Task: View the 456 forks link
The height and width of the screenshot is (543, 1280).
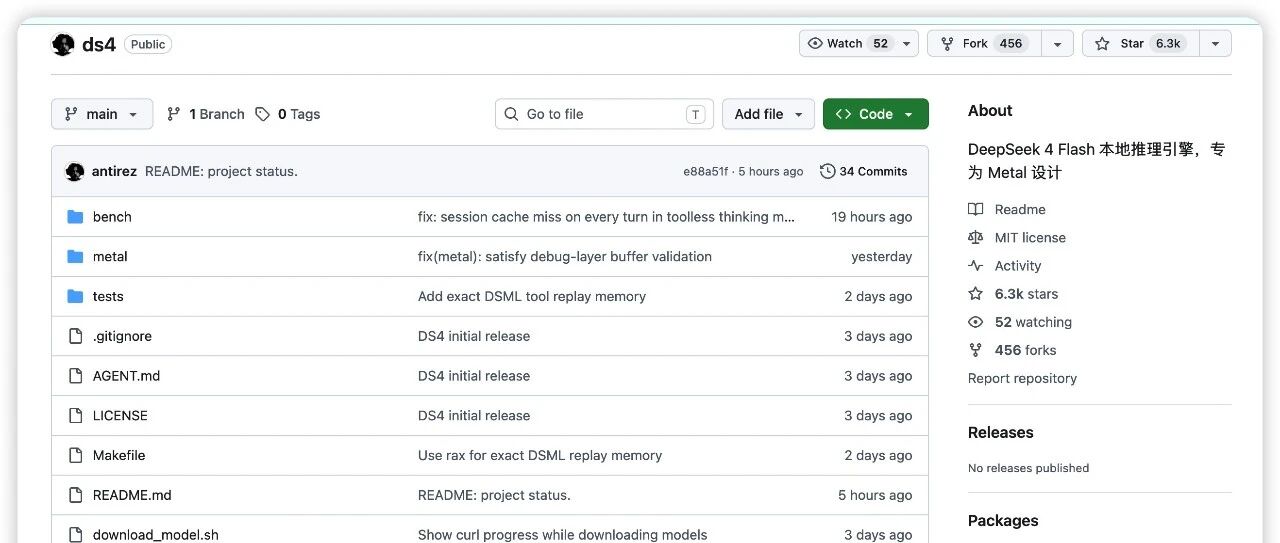Action: pos(1025,350)
